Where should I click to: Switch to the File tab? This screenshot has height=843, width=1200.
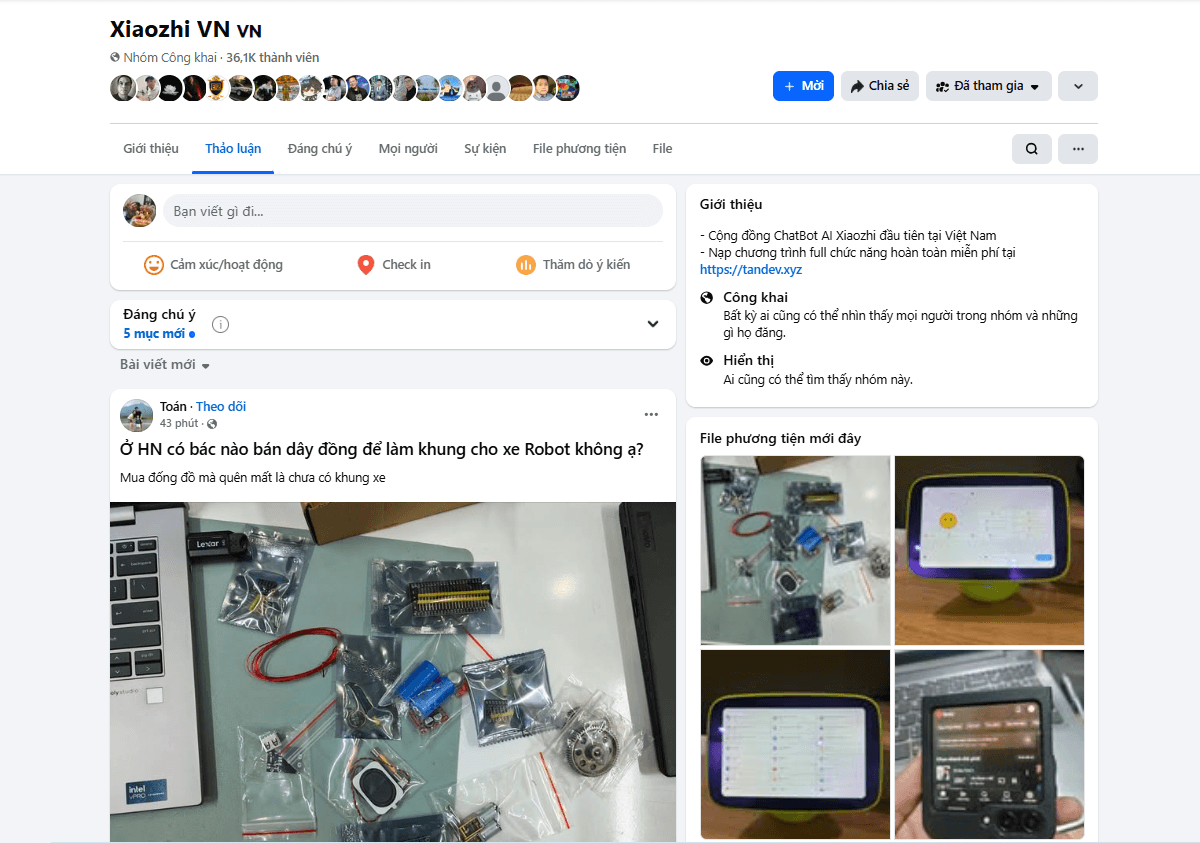(x=662, y=149)
